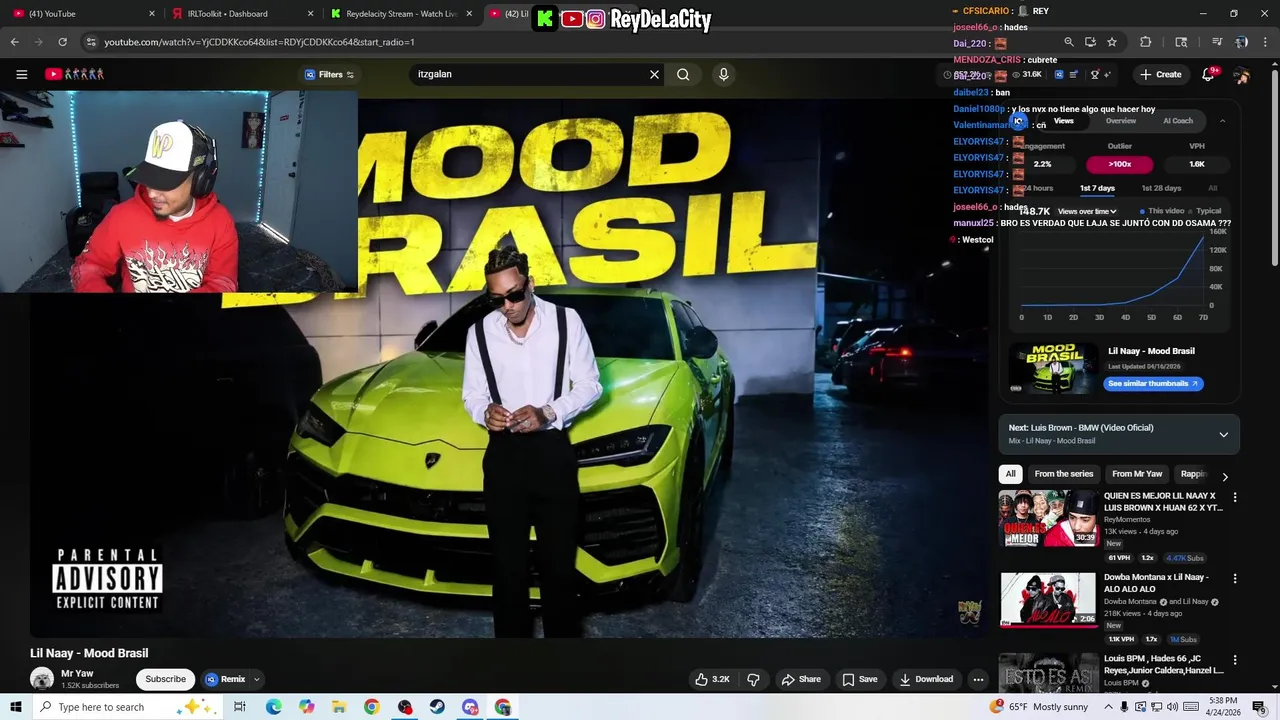Expand the Next: Luis Brown - BMW playlist panel

point(1223,435)
